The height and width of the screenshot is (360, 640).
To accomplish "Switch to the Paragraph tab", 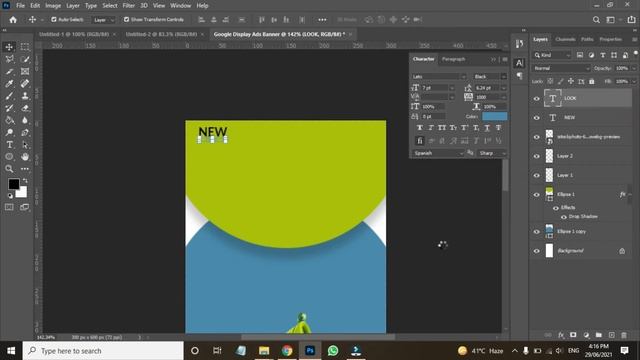I will click(453, 59).
